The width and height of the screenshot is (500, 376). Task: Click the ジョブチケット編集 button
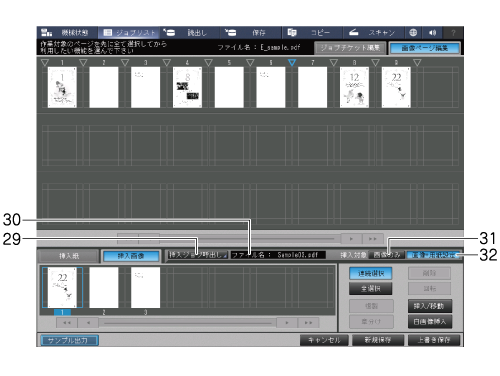click(350, 48)
